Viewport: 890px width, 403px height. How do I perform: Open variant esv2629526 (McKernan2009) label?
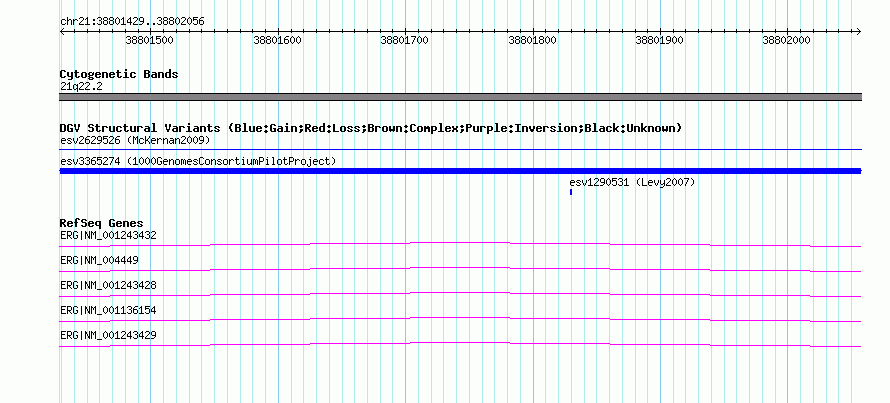(x=135, y=140)
